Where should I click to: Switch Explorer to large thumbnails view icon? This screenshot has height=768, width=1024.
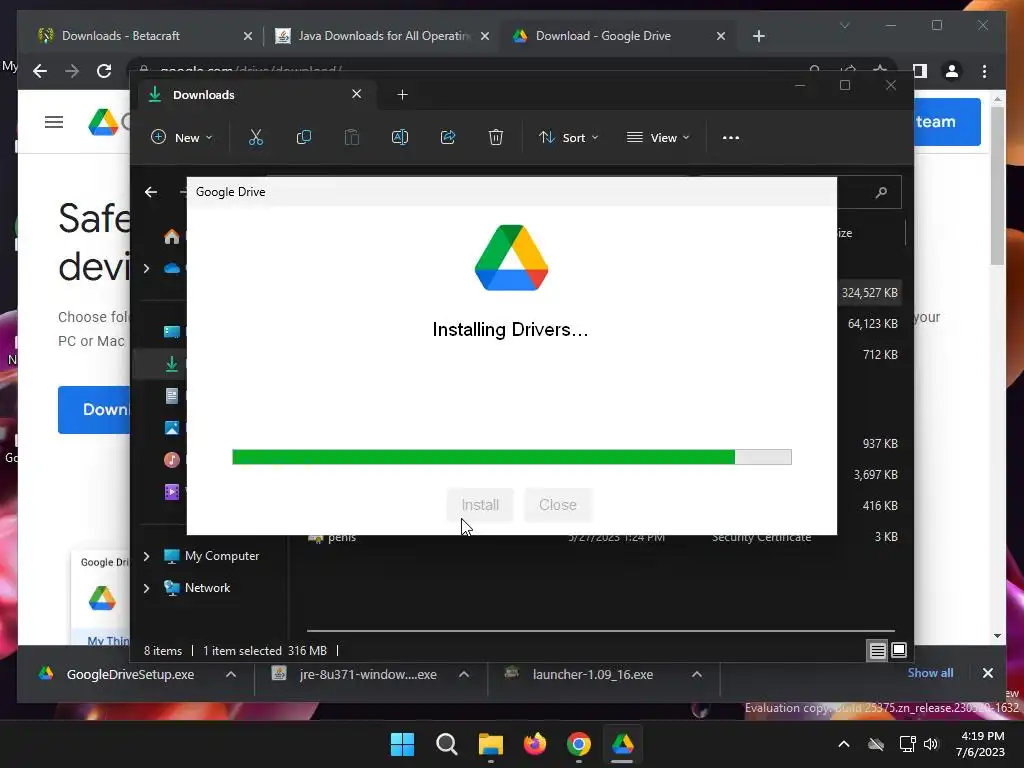point(899,650)
